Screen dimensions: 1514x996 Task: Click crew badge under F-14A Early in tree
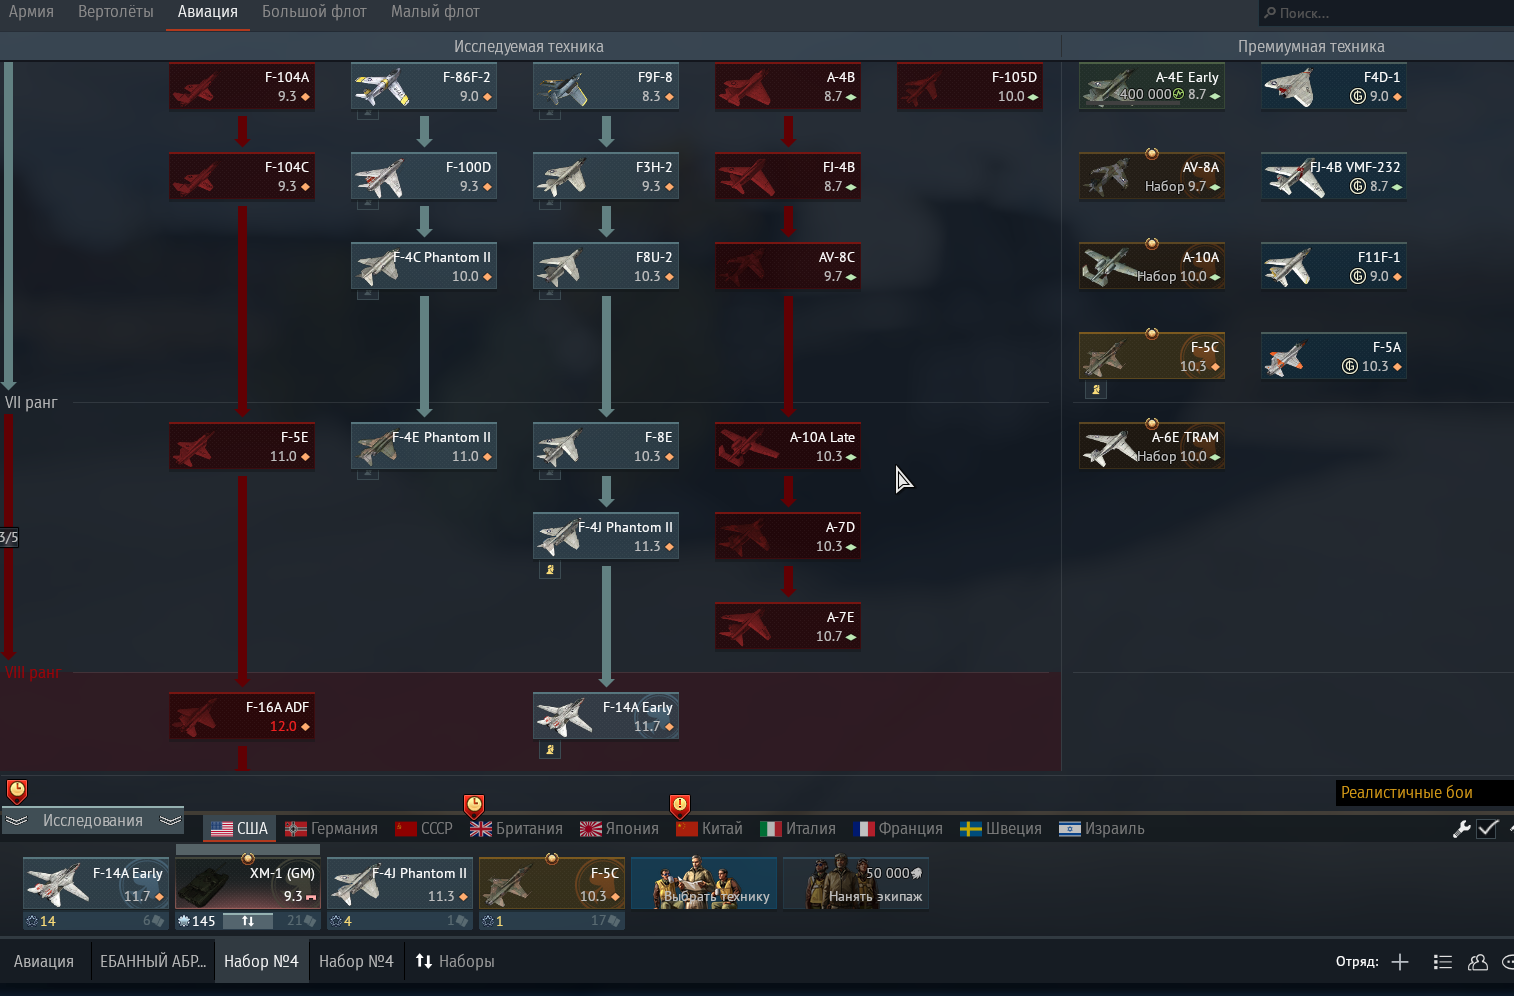(550, 750)
